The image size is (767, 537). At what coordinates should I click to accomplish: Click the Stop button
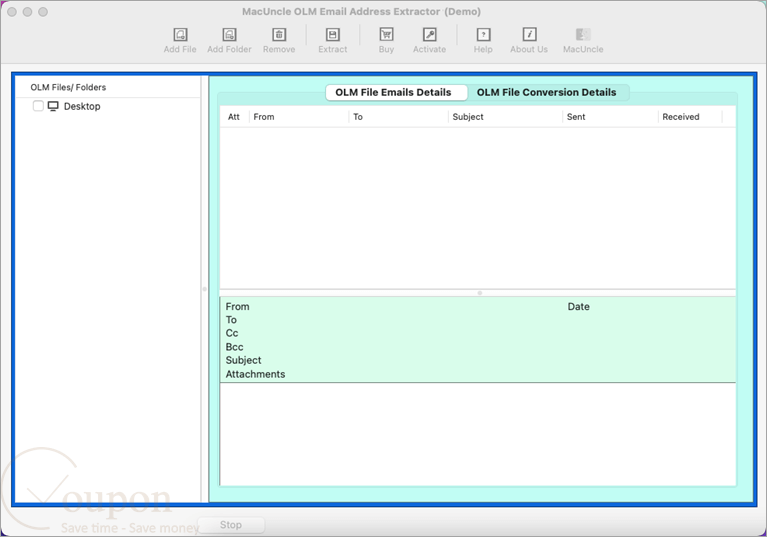(x=231, y=525)
